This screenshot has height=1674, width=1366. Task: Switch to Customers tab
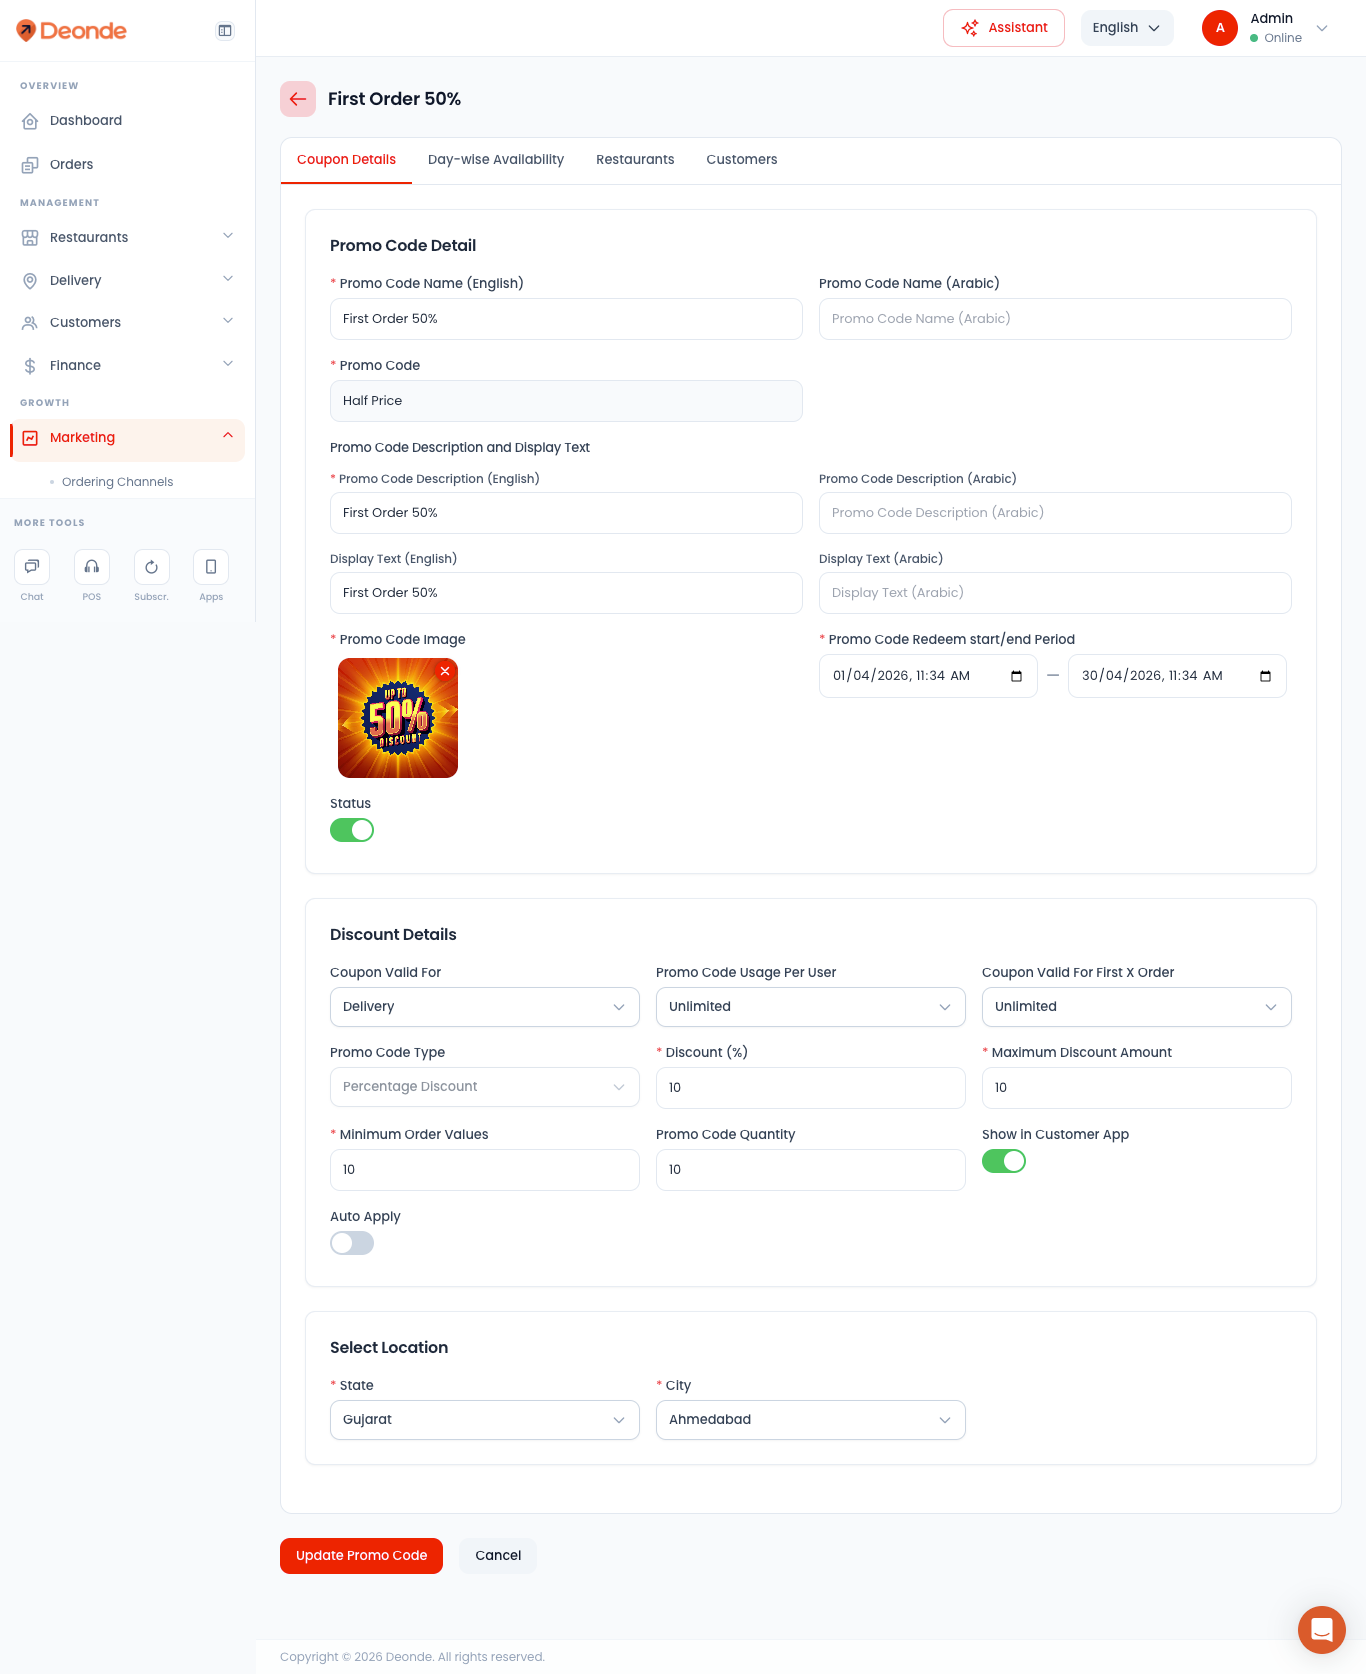click(742, 160)
